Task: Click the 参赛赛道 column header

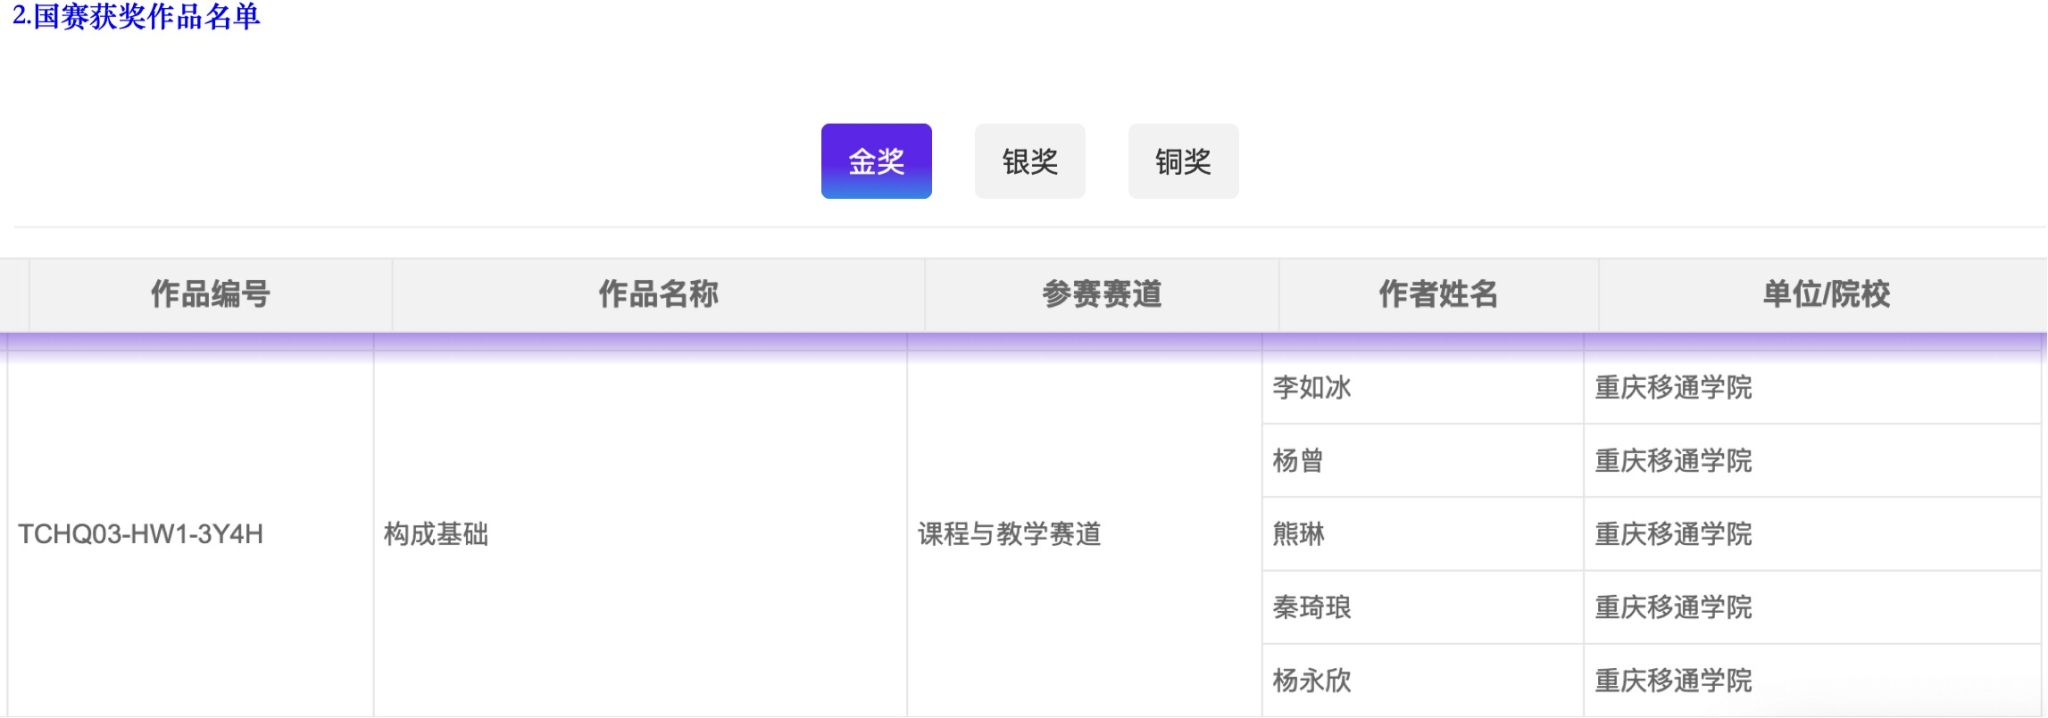Action: click(1101, 294)
